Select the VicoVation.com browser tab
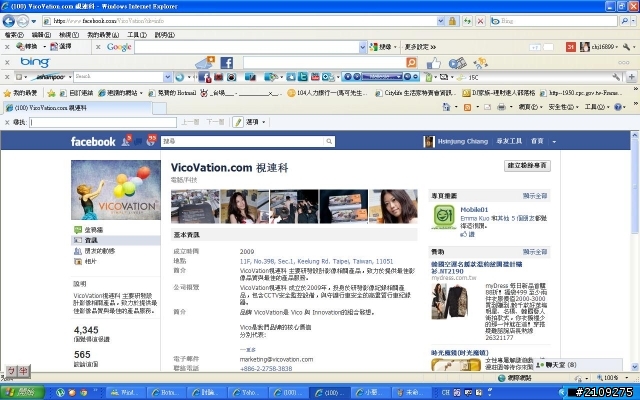Image resolution: width=640 pixels, height=400 pixels. pos(77,108)
